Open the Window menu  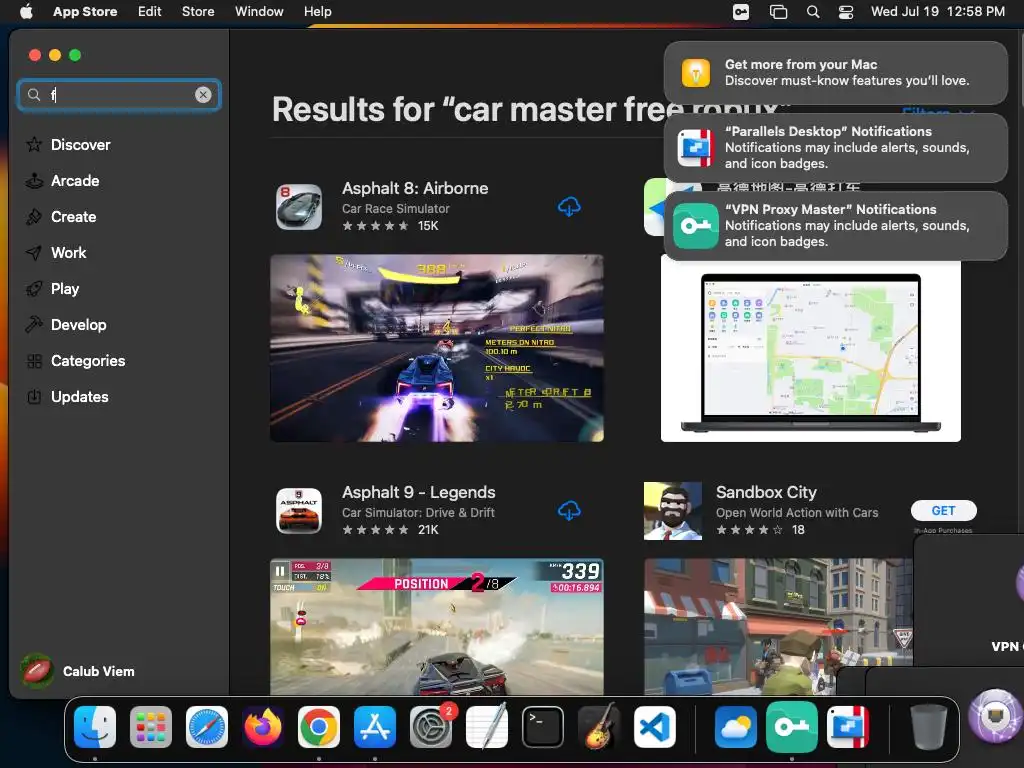point(259,11)
